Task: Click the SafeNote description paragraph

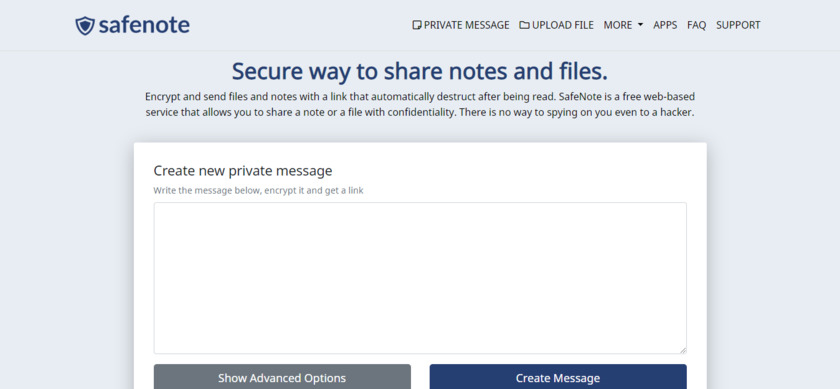Action: pyautogui.click(x=420, y=105)
